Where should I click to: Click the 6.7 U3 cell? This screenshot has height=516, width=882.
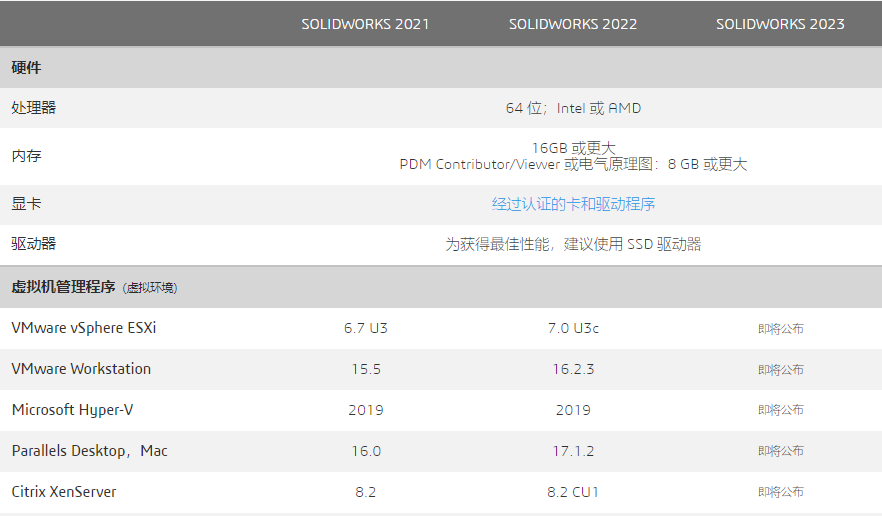366,328
